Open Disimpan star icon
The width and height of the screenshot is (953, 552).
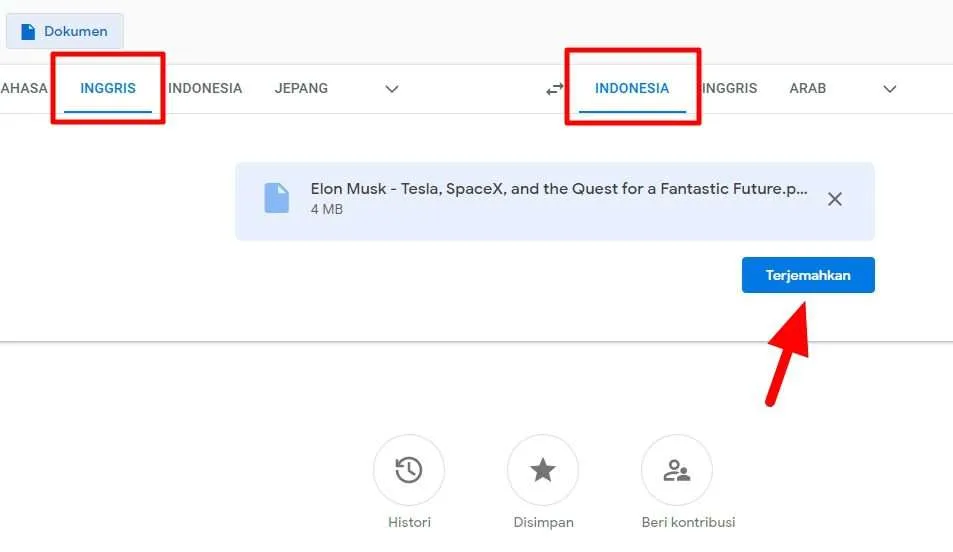[x=543, y=470]
